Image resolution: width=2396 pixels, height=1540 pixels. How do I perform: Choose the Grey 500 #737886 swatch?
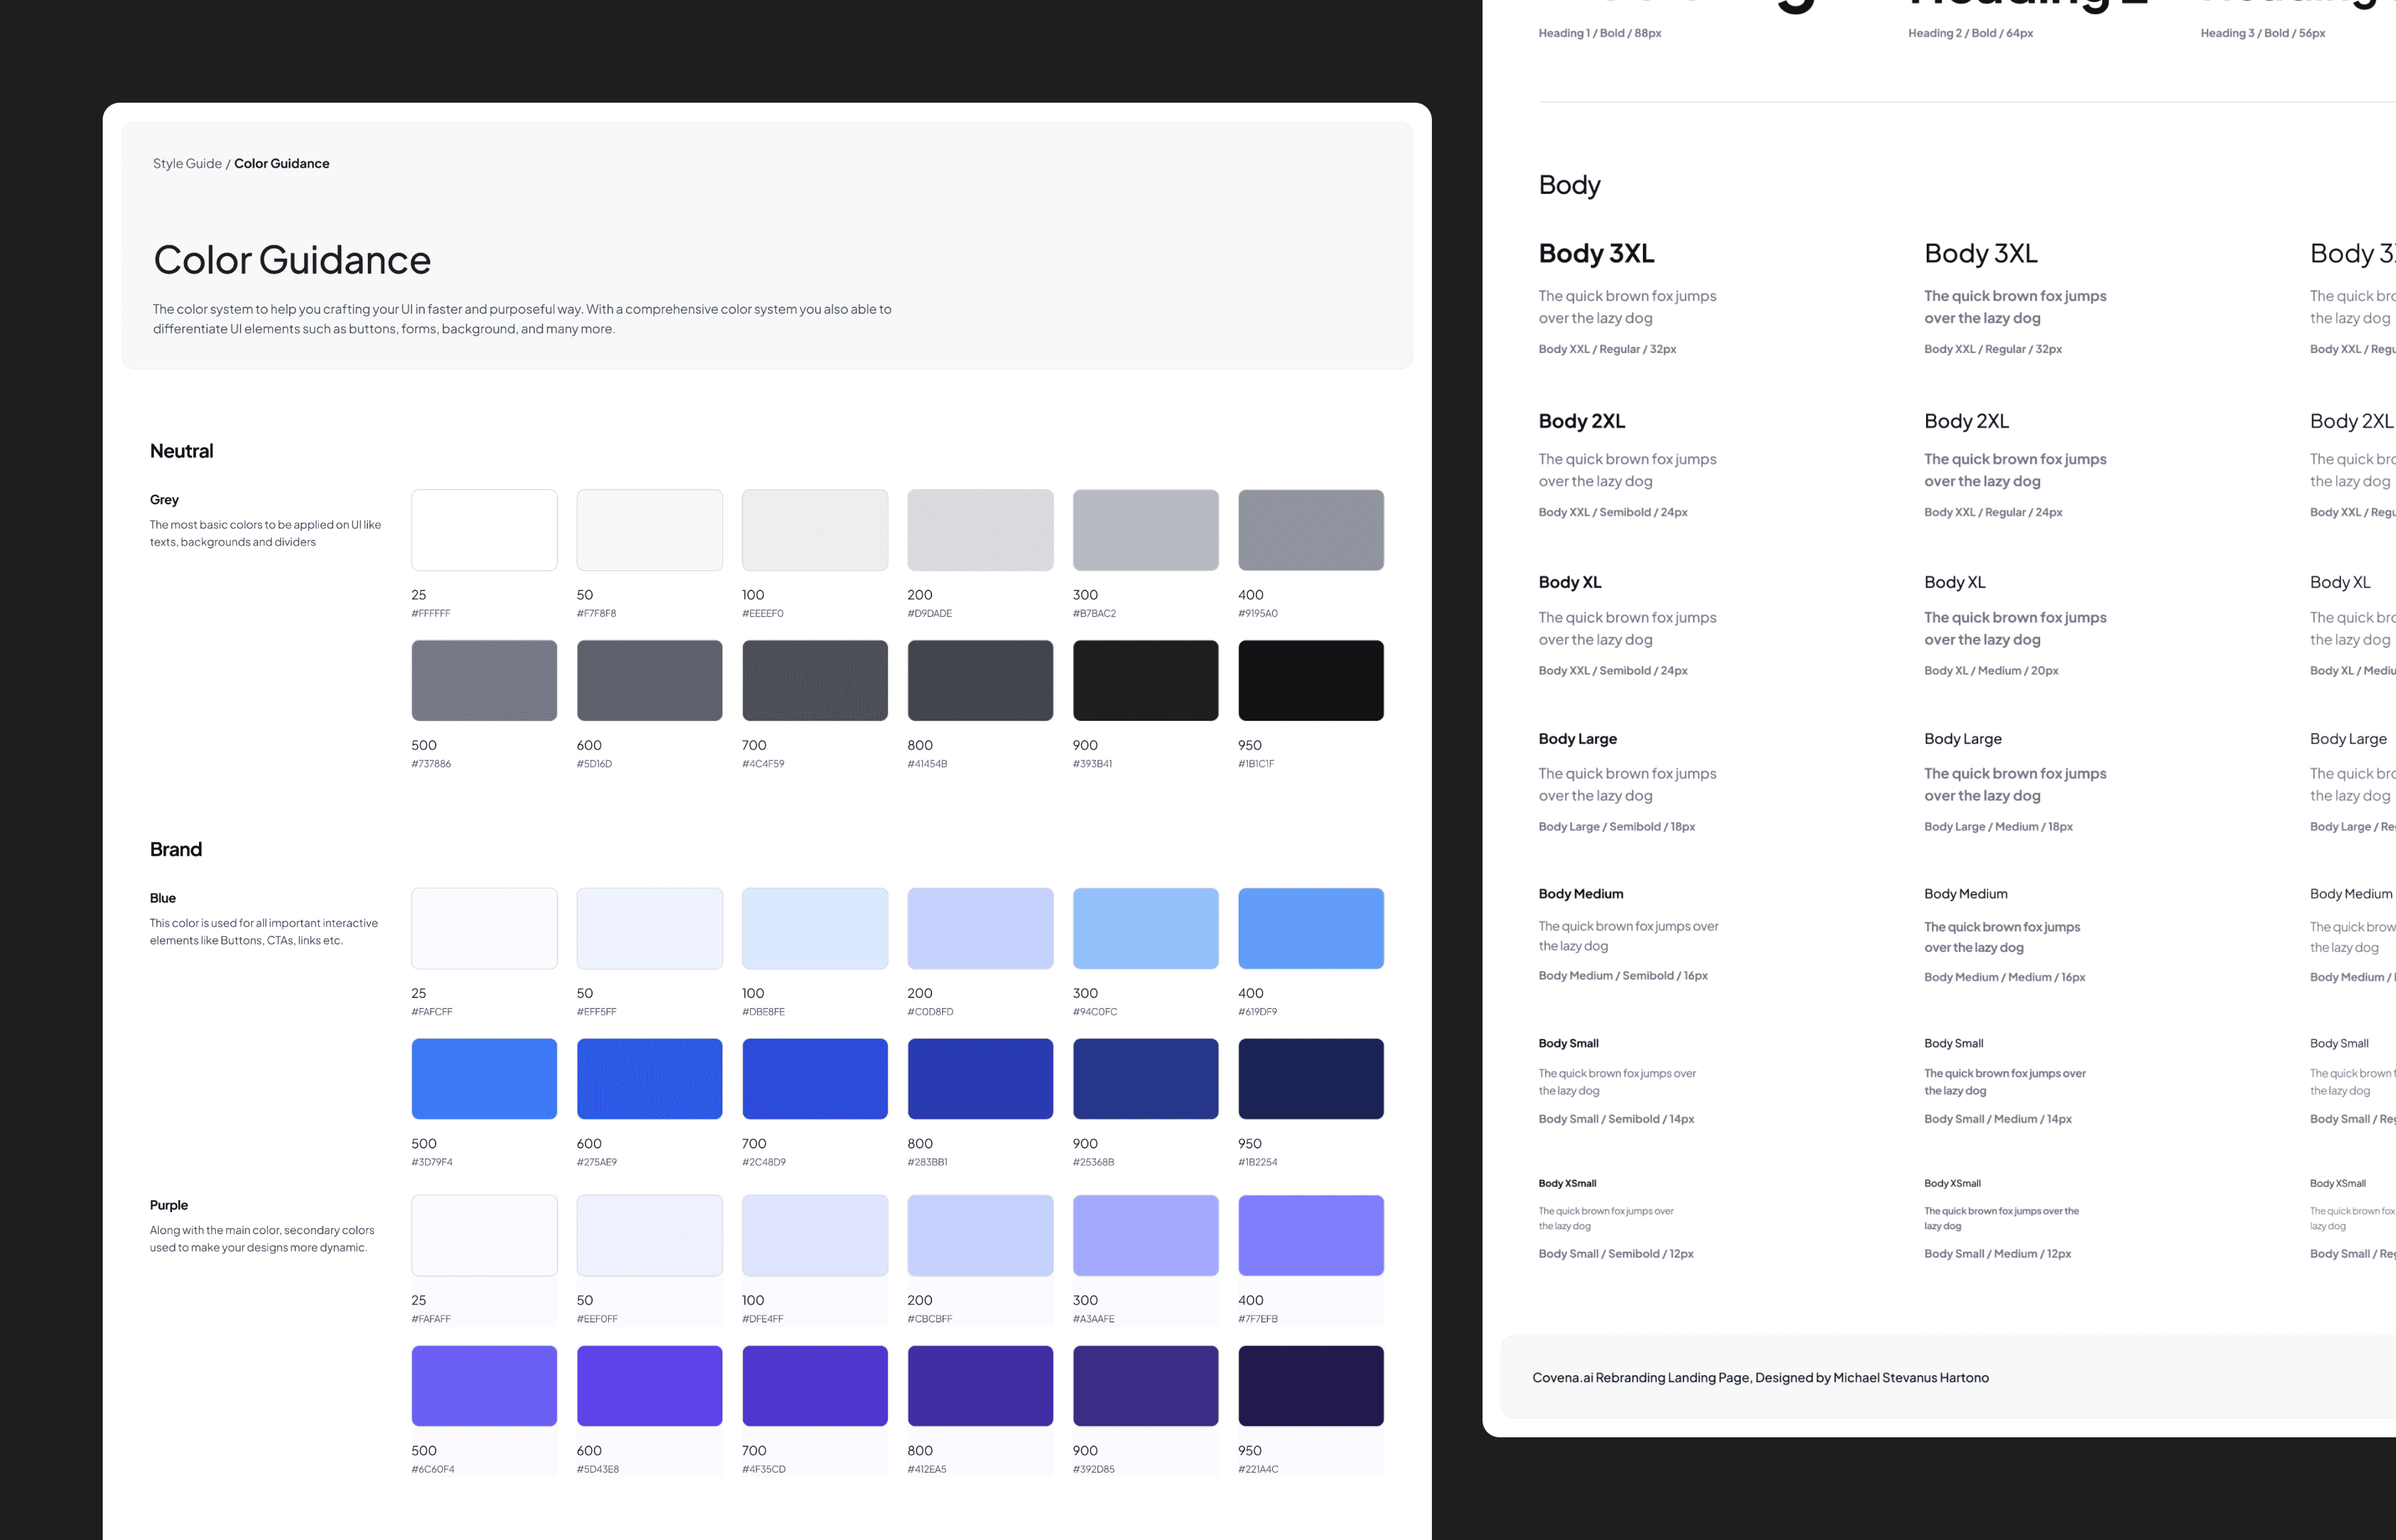484,681
